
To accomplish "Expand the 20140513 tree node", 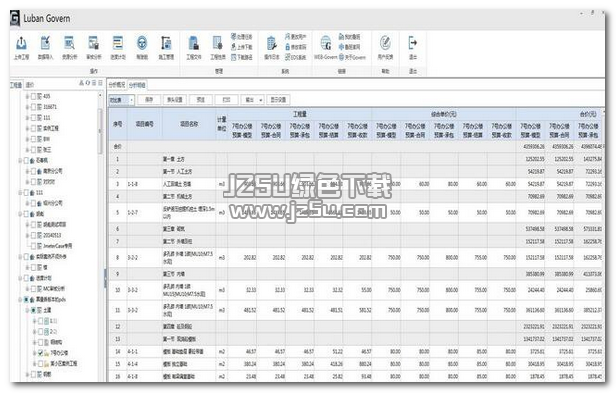I will coord(27,235).
